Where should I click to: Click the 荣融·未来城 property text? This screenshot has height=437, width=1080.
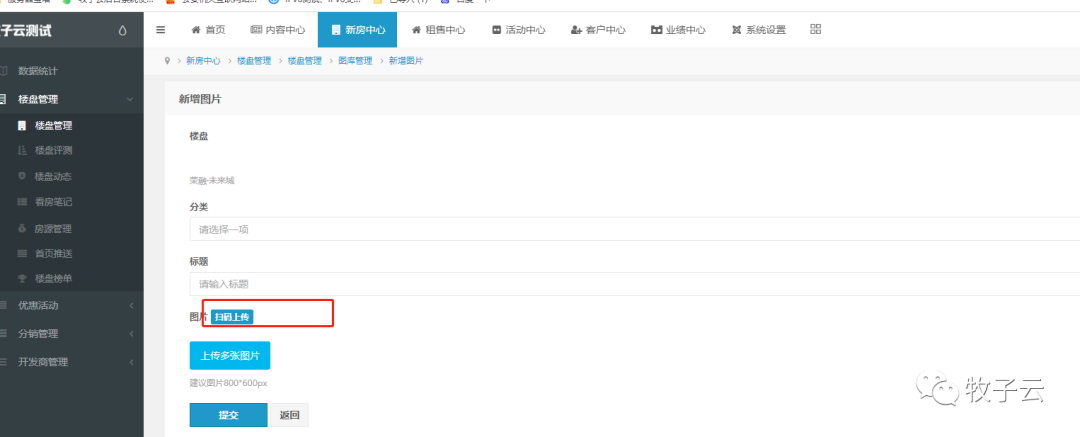[212, 181]
